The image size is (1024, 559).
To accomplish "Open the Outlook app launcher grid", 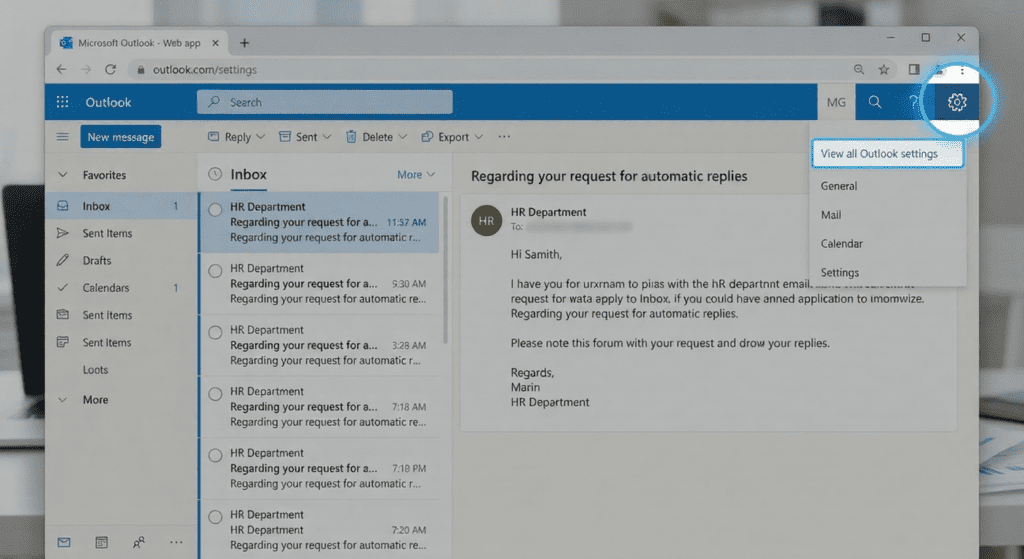I will point(62,102).
